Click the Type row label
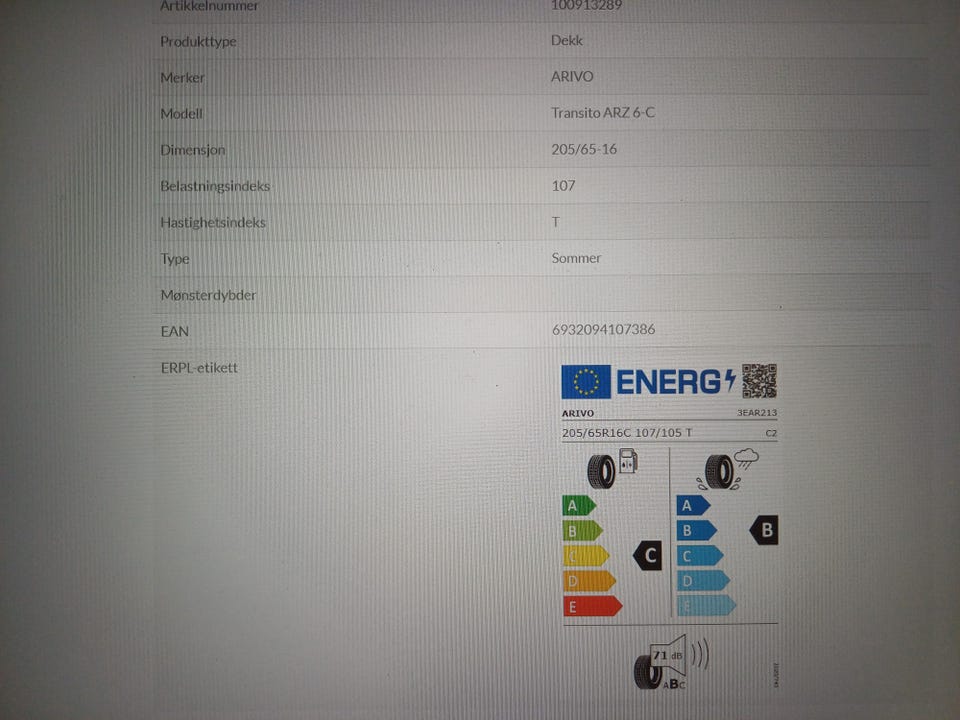960x720 pixels. tap(174, 259)
